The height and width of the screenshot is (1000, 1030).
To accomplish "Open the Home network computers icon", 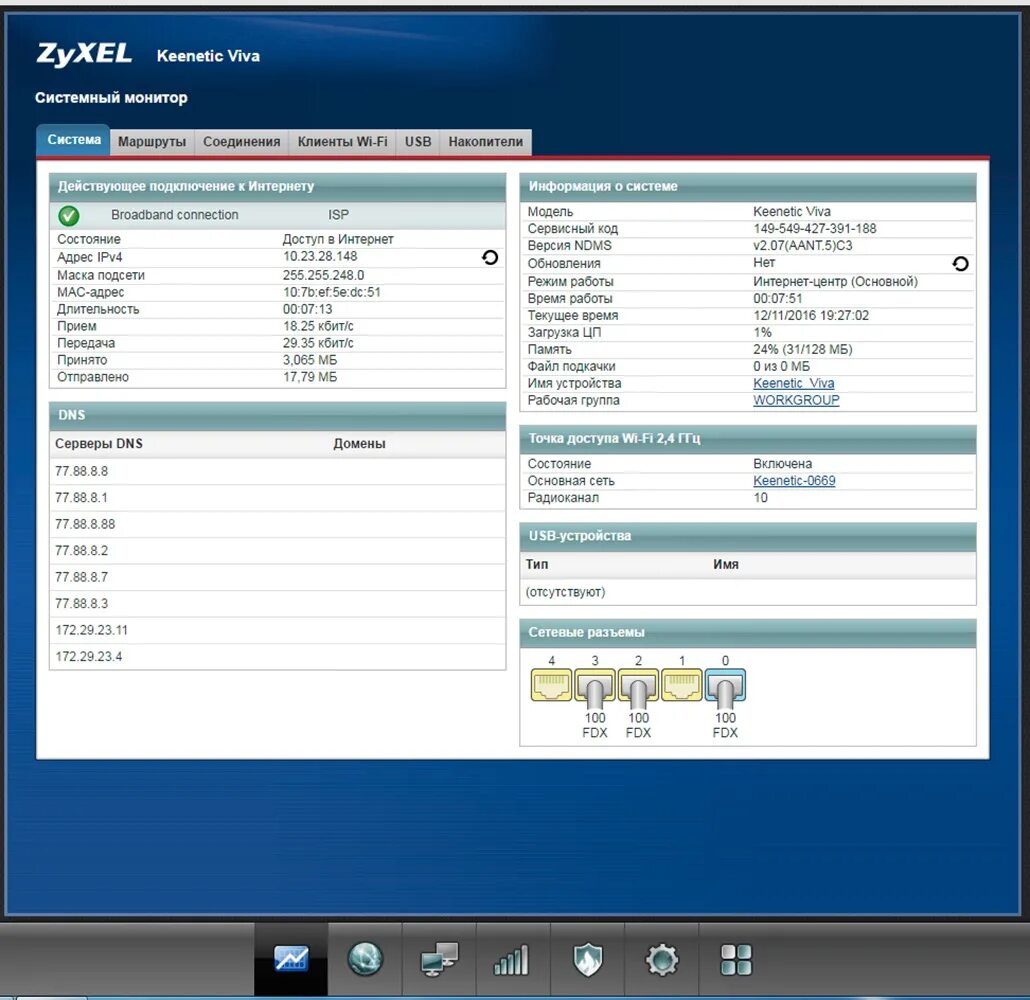I will tap(439, 959).
